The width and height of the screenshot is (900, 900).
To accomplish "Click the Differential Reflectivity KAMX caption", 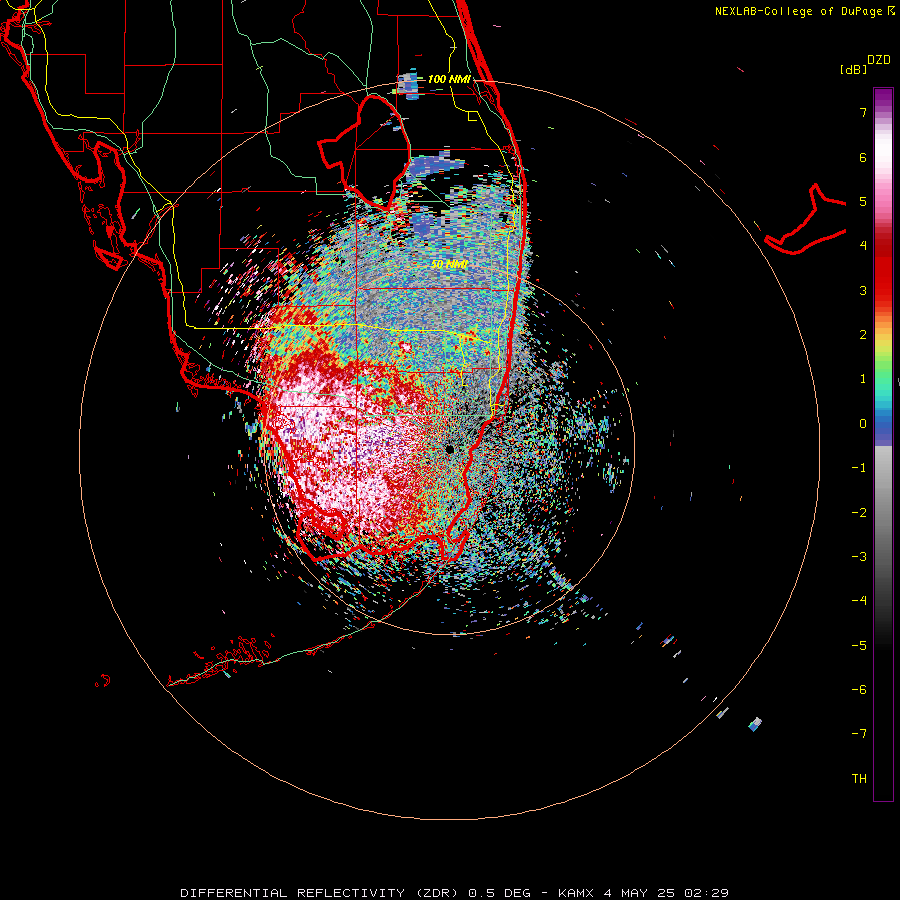I will tap(455, 893).
